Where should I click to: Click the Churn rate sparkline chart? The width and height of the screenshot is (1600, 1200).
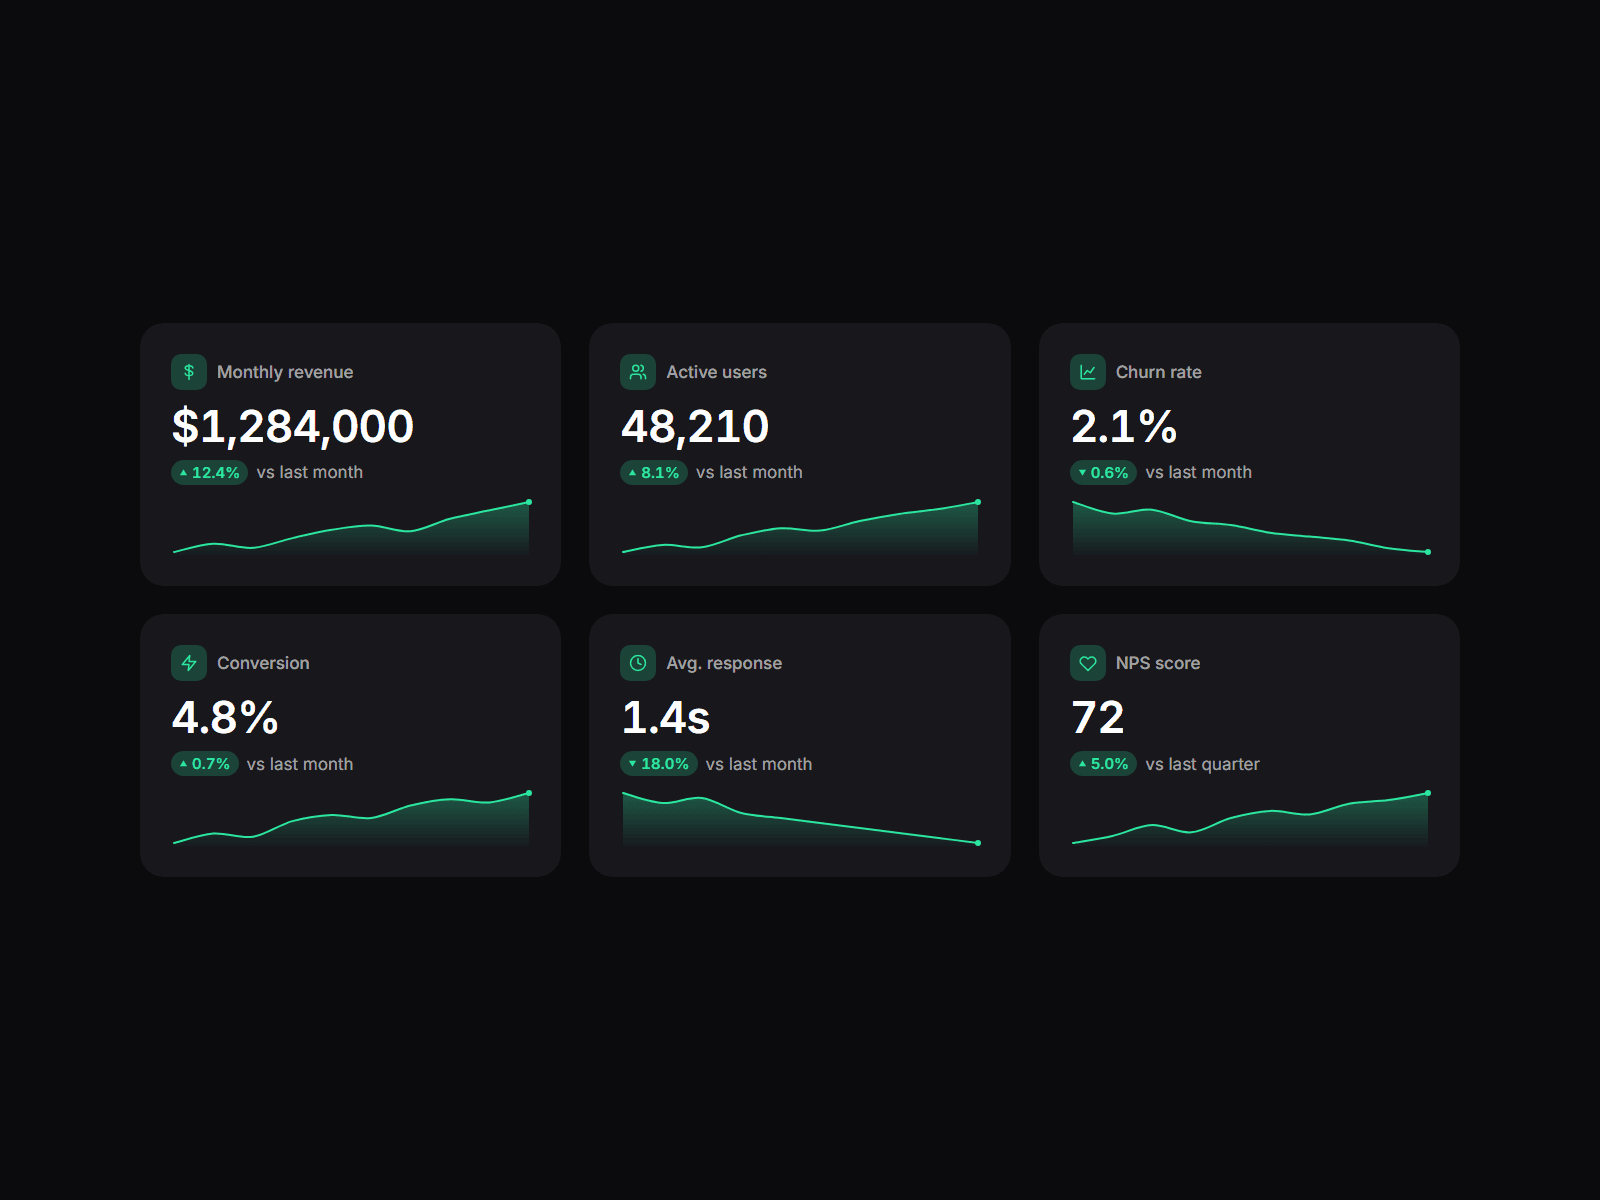tap(1250, 527)
